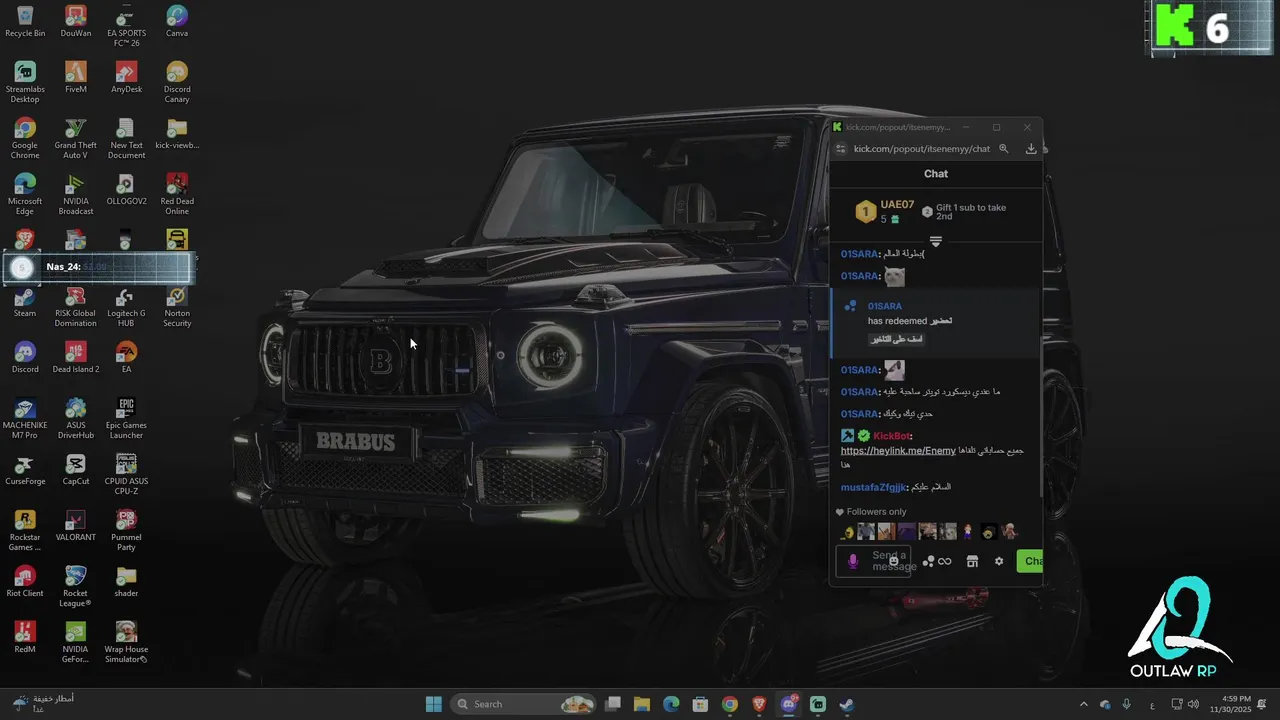Screen dimensions: 1280x720
Task: Launch FiveM from the desktop
Action: pos(75,77)
